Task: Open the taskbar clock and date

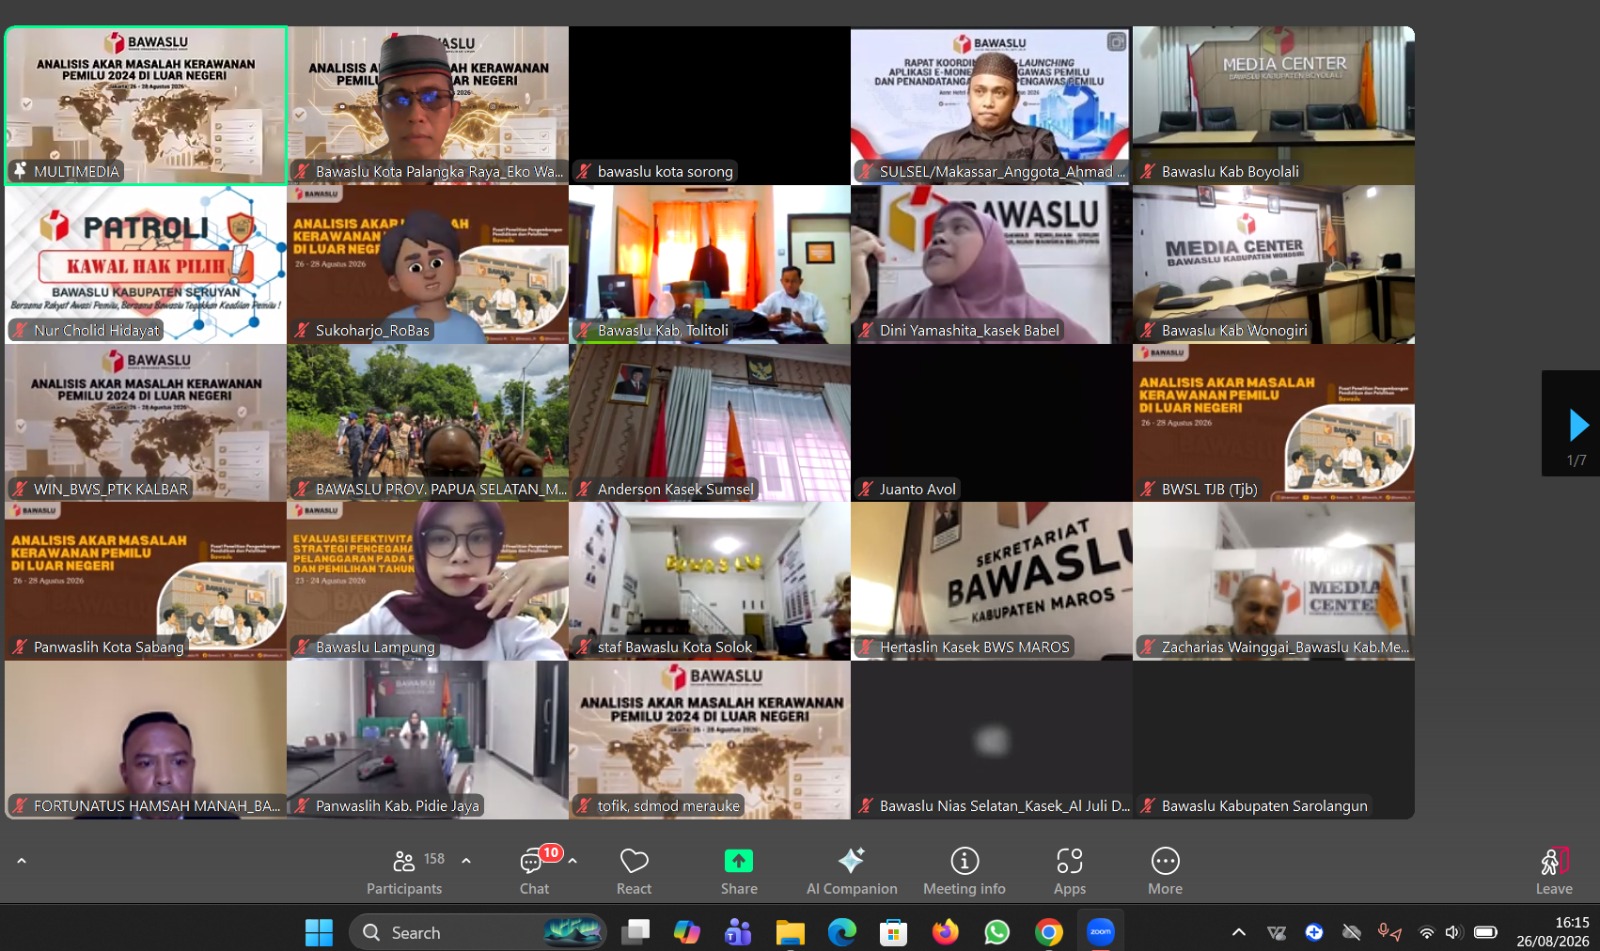Action: coord(1553,932)
